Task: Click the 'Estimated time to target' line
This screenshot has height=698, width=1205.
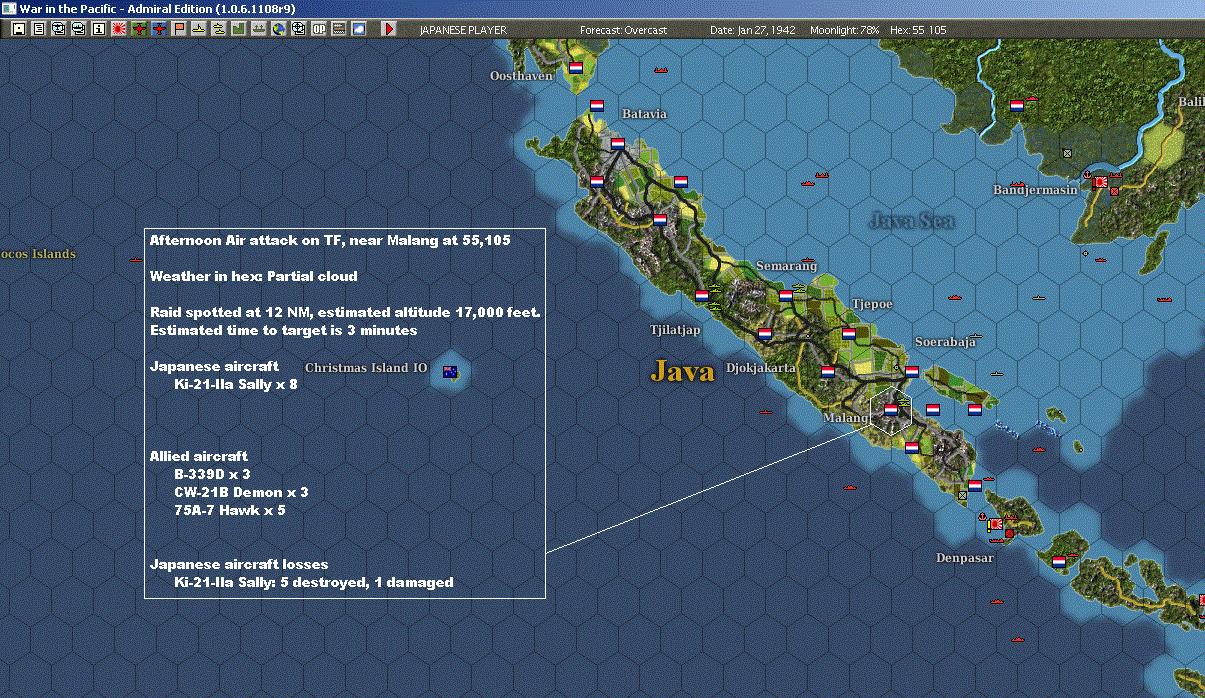Action: coord(283,330)
